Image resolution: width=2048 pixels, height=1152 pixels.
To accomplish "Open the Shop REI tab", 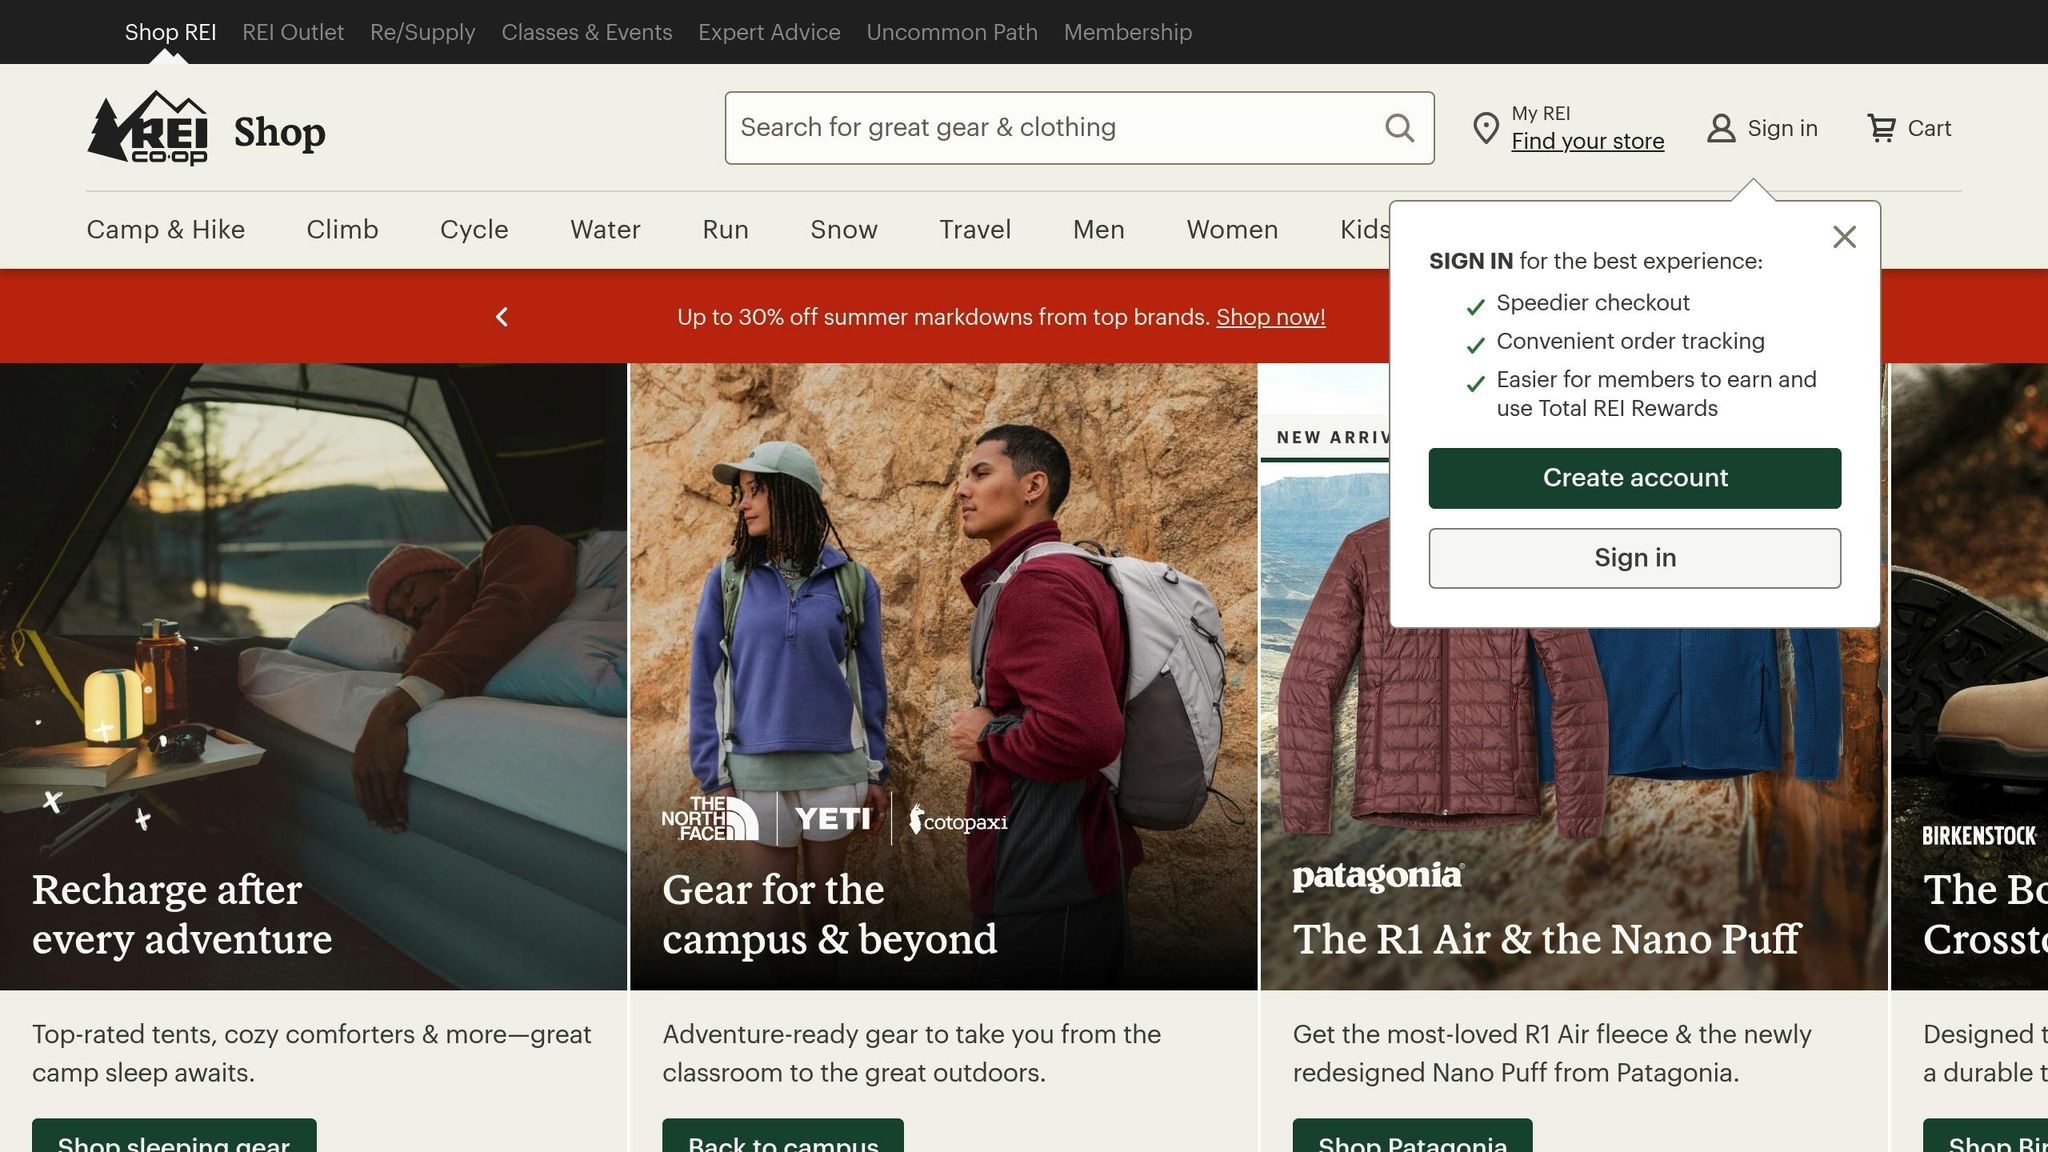I will [x=170, y=32].
